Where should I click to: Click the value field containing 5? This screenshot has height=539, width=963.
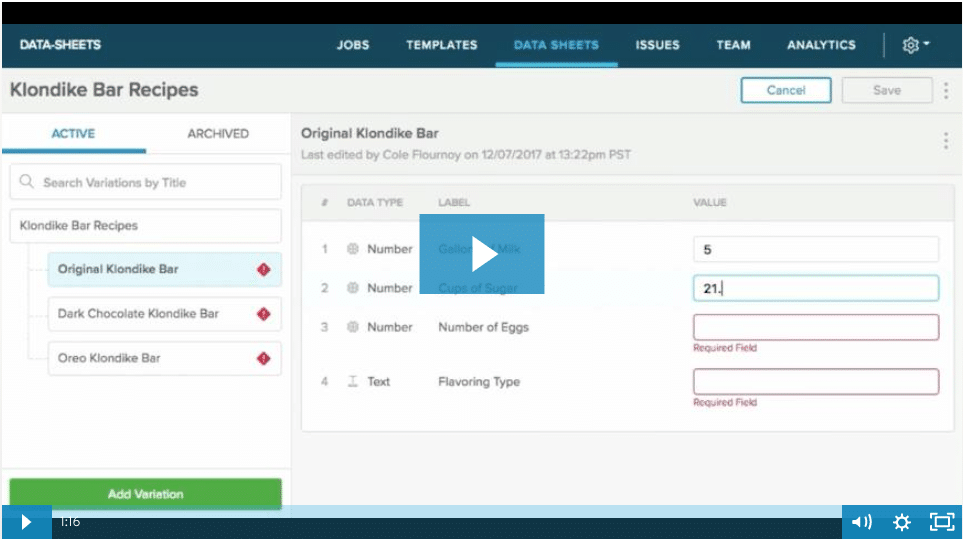click(816, 249)
